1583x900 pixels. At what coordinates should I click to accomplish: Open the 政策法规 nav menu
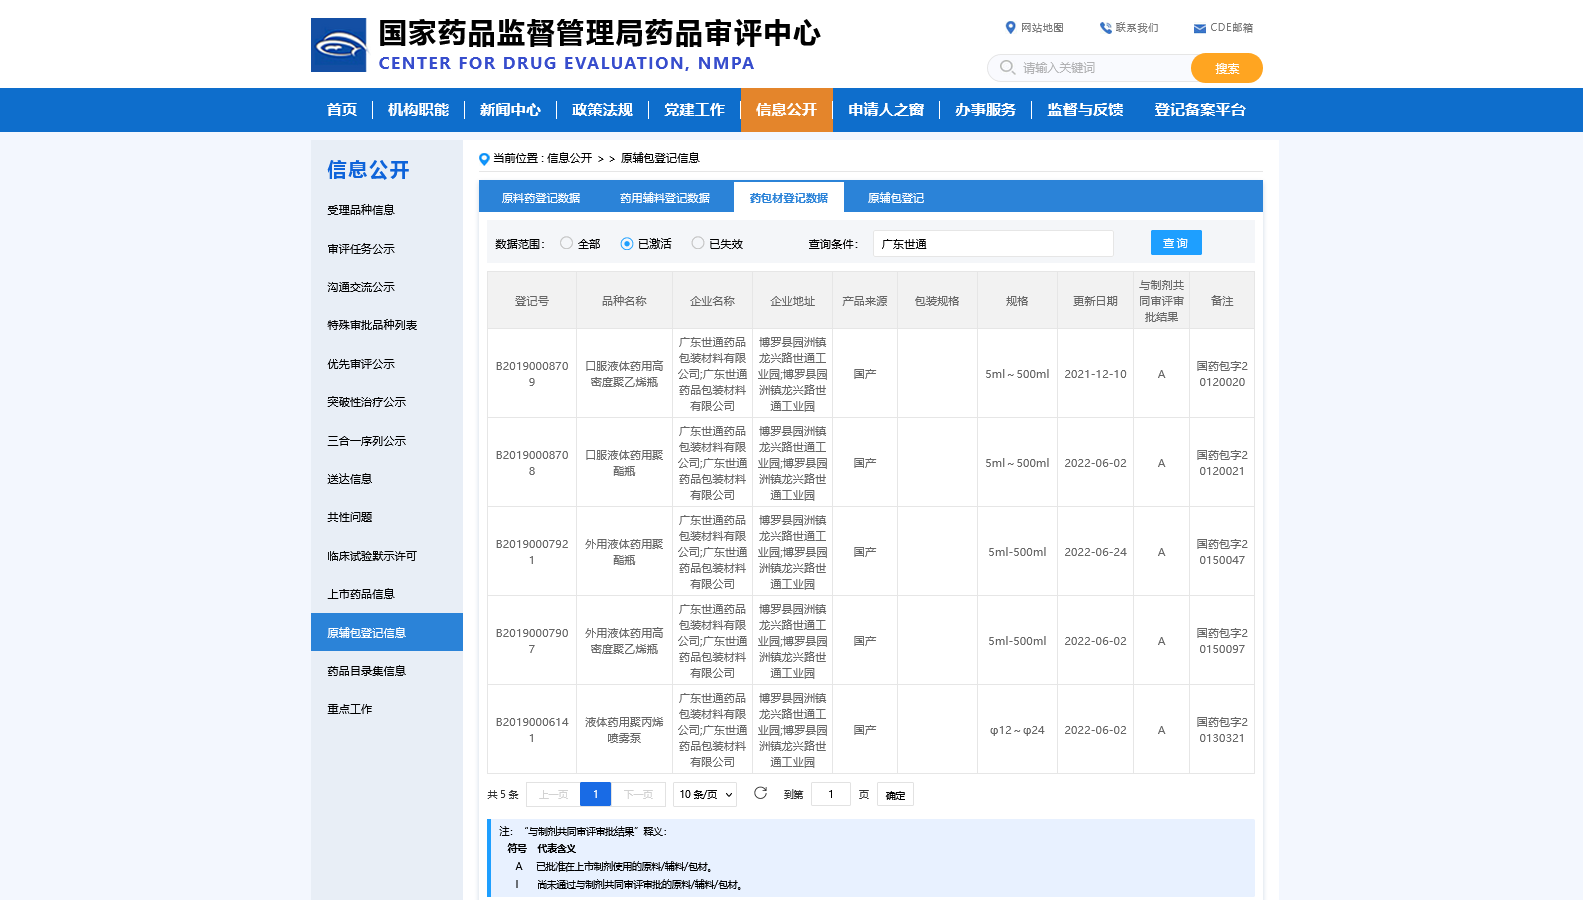(x=602, y=110)
